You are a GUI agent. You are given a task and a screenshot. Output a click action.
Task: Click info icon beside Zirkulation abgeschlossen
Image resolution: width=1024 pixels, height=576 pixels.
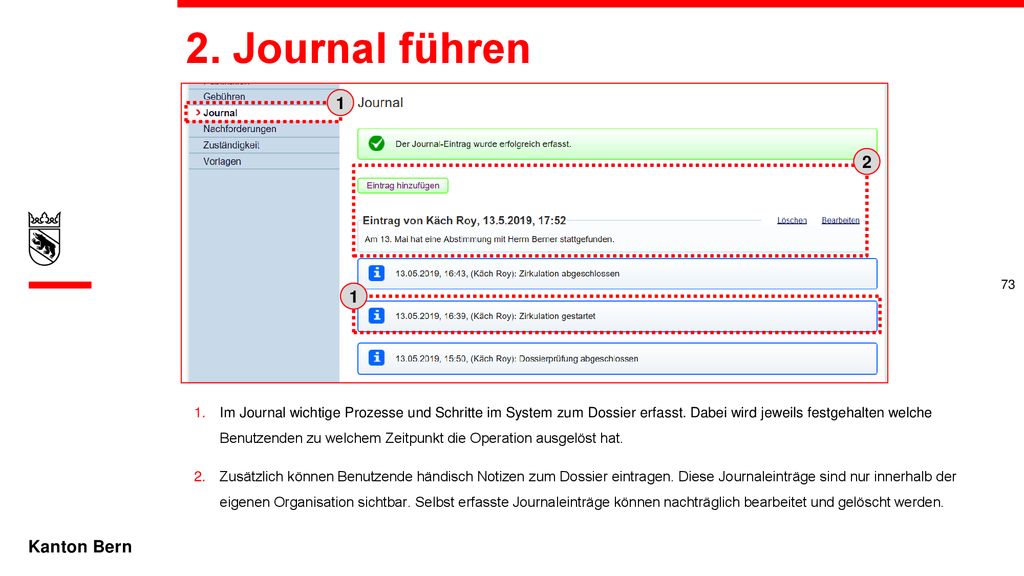377,273
